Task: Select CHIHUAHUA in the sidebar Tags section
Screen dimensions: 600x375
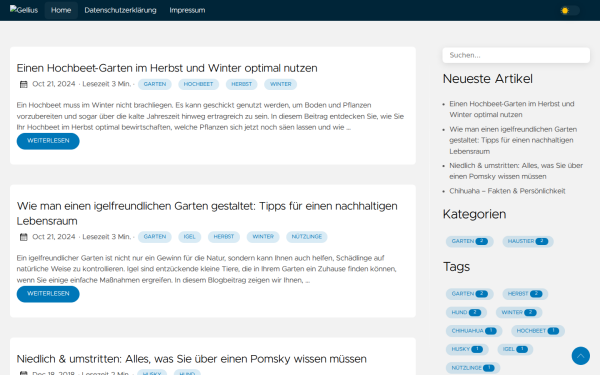Action: (474, 331)
